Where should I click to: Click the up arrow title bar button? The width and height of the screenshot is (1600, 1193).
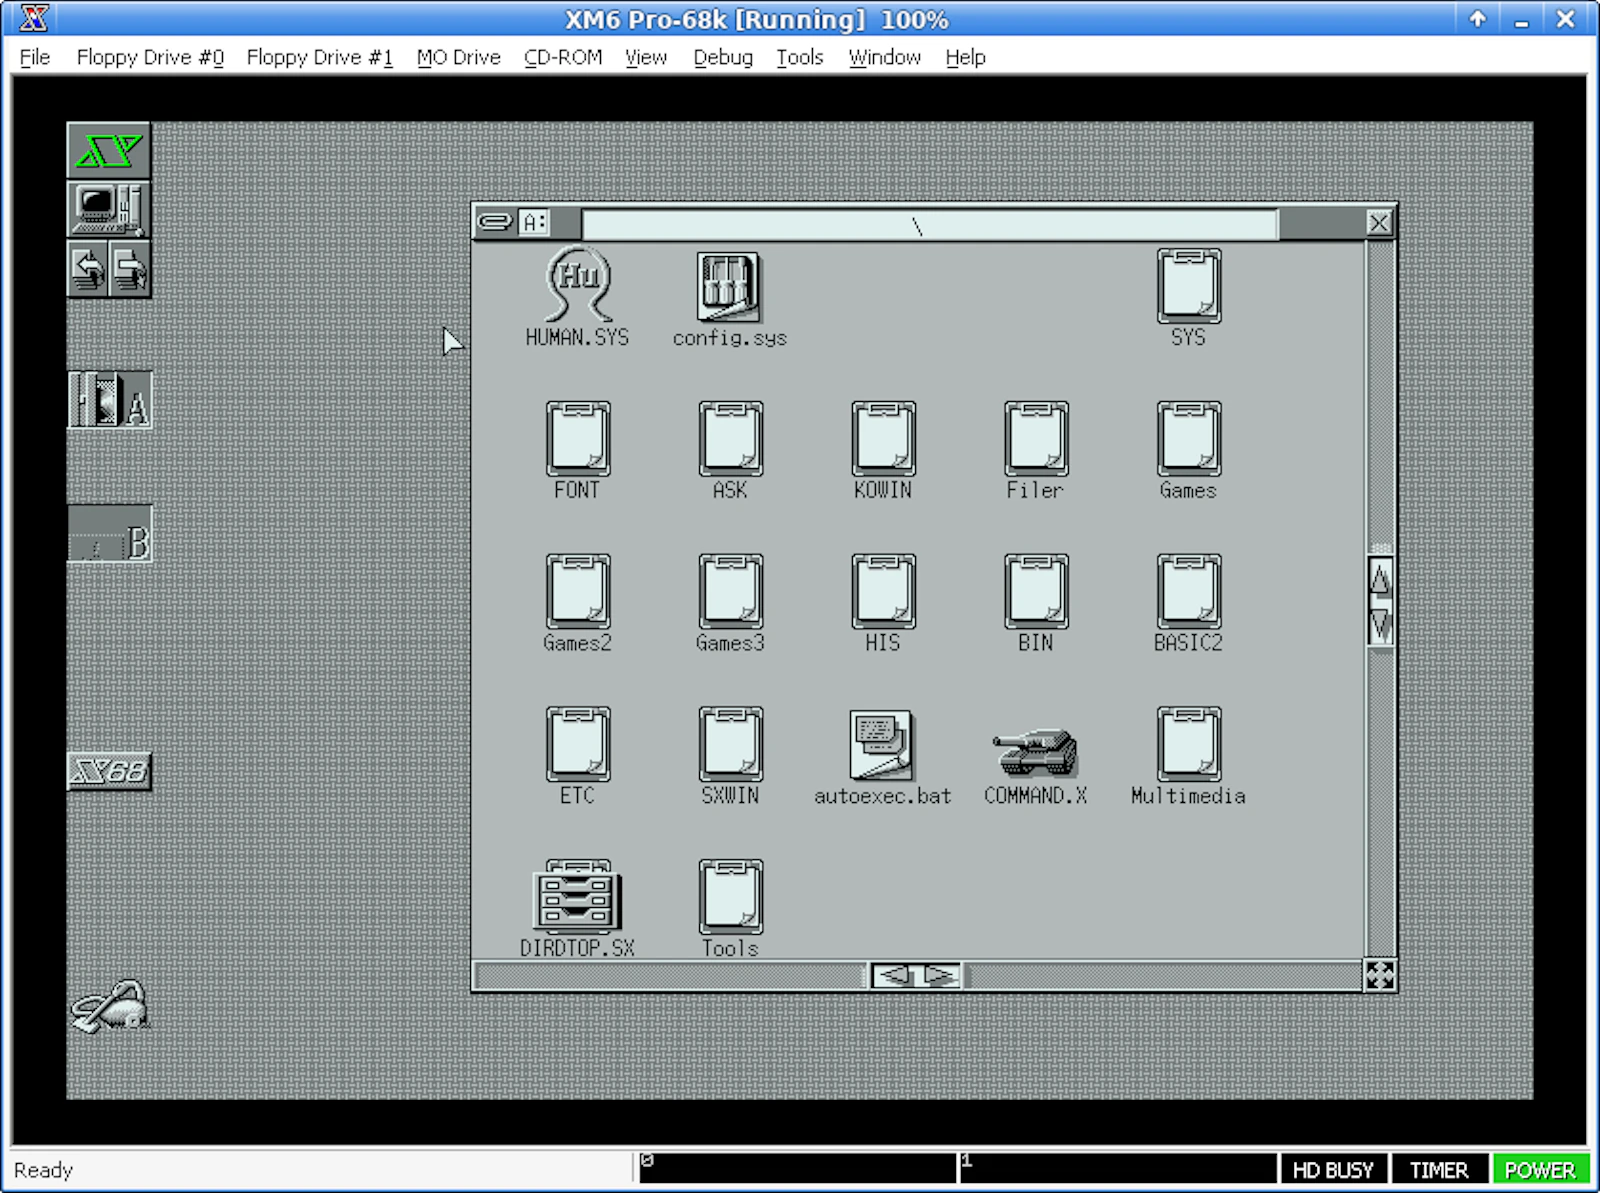point(1477,18)
